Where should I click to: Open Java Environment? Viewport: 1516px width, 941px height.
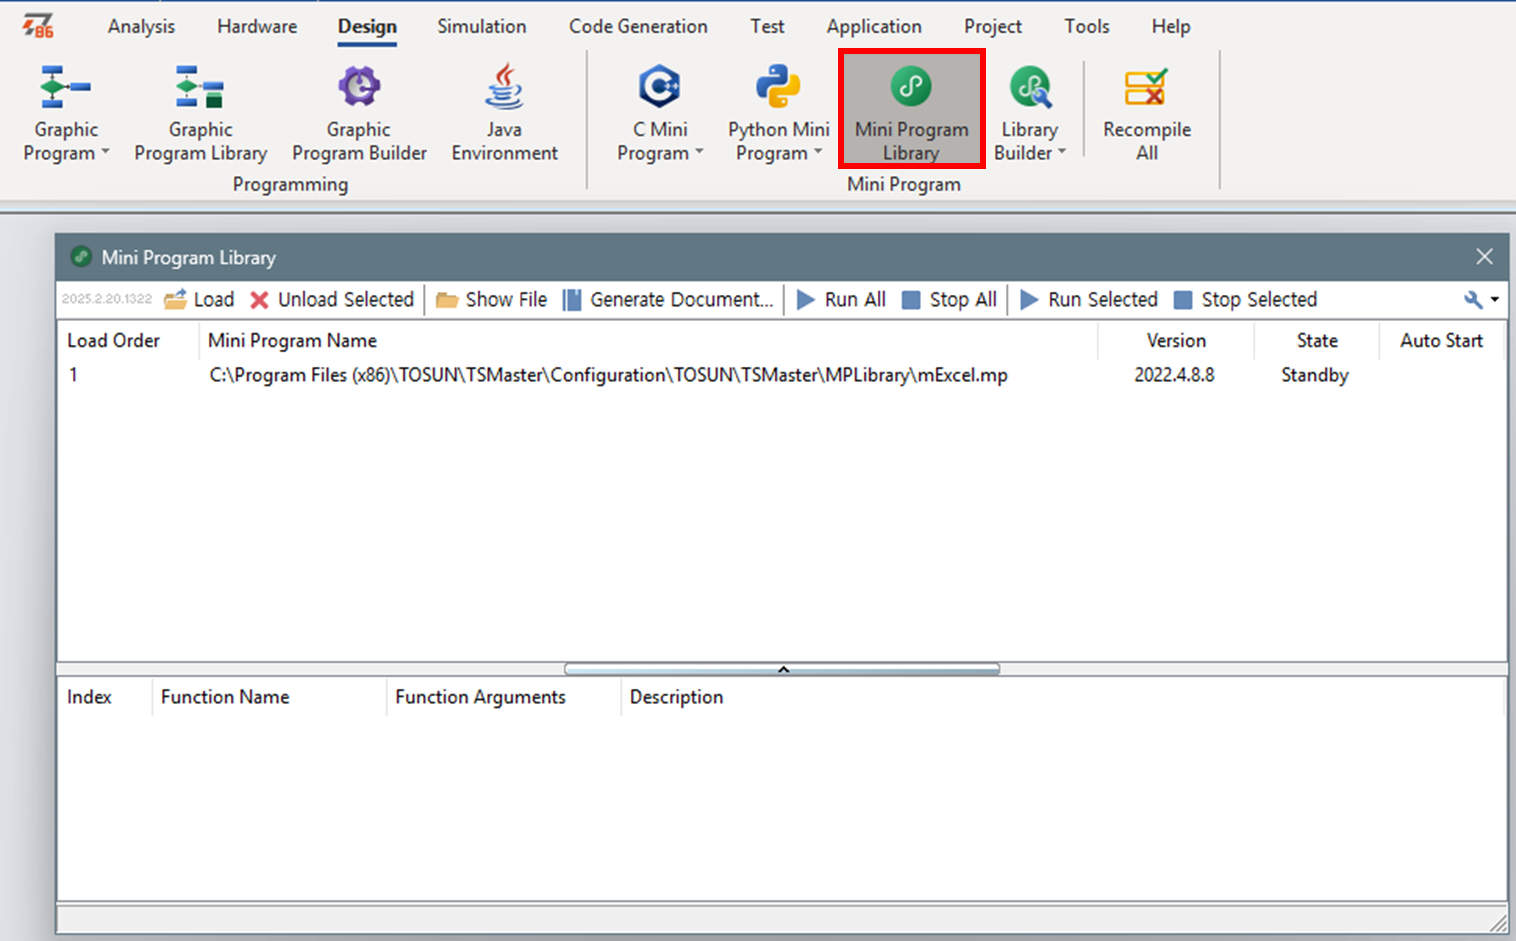pyautogui.click(x=504, y=113)
